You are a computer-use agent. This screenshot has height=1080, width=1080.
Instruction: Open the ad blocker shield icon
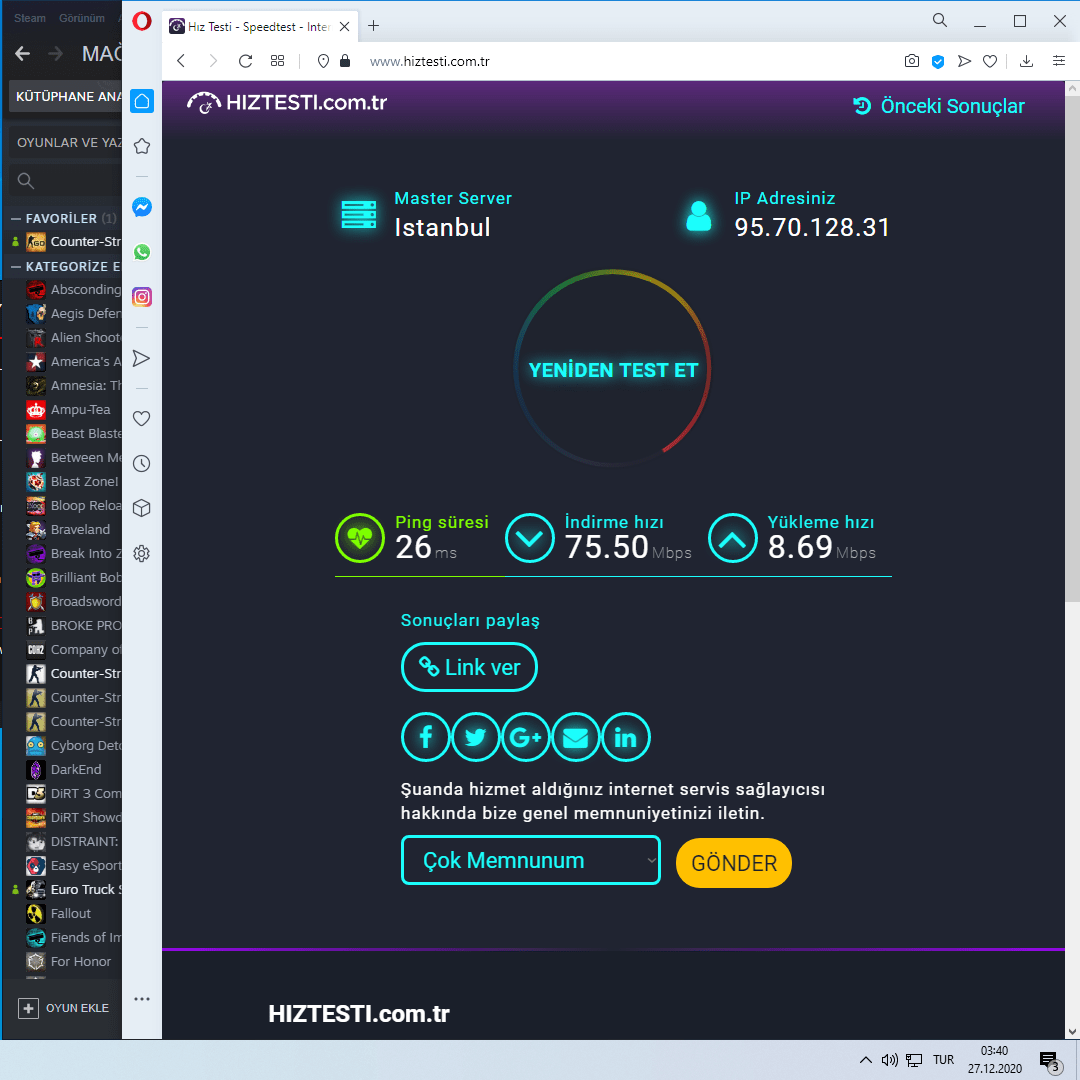coord(938,62)
